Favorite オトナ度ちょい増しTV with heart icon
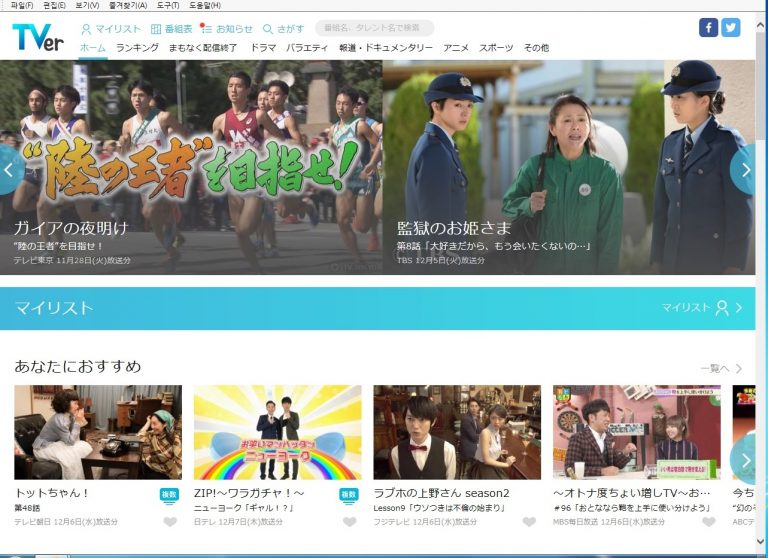Viewport: 768px width, 558px height. tap(709, 522)
